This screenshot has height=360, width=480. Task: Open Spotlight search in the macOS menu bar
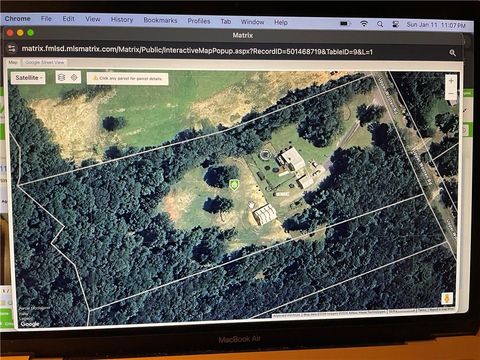click(380, 24)
